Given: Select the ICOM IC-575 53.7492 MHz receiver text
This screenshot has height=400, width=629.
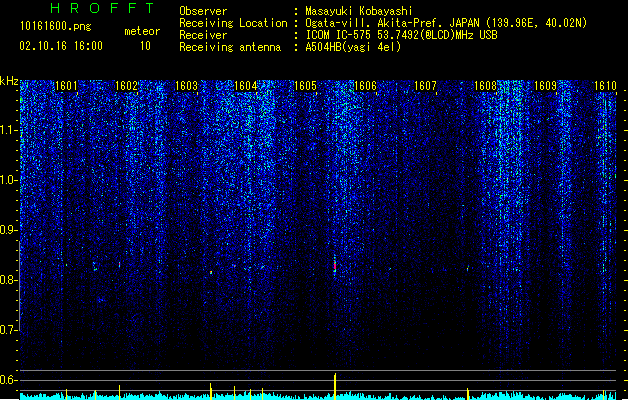Looking at the screenshot, I should pyautogui.click(x=402, y=35).
